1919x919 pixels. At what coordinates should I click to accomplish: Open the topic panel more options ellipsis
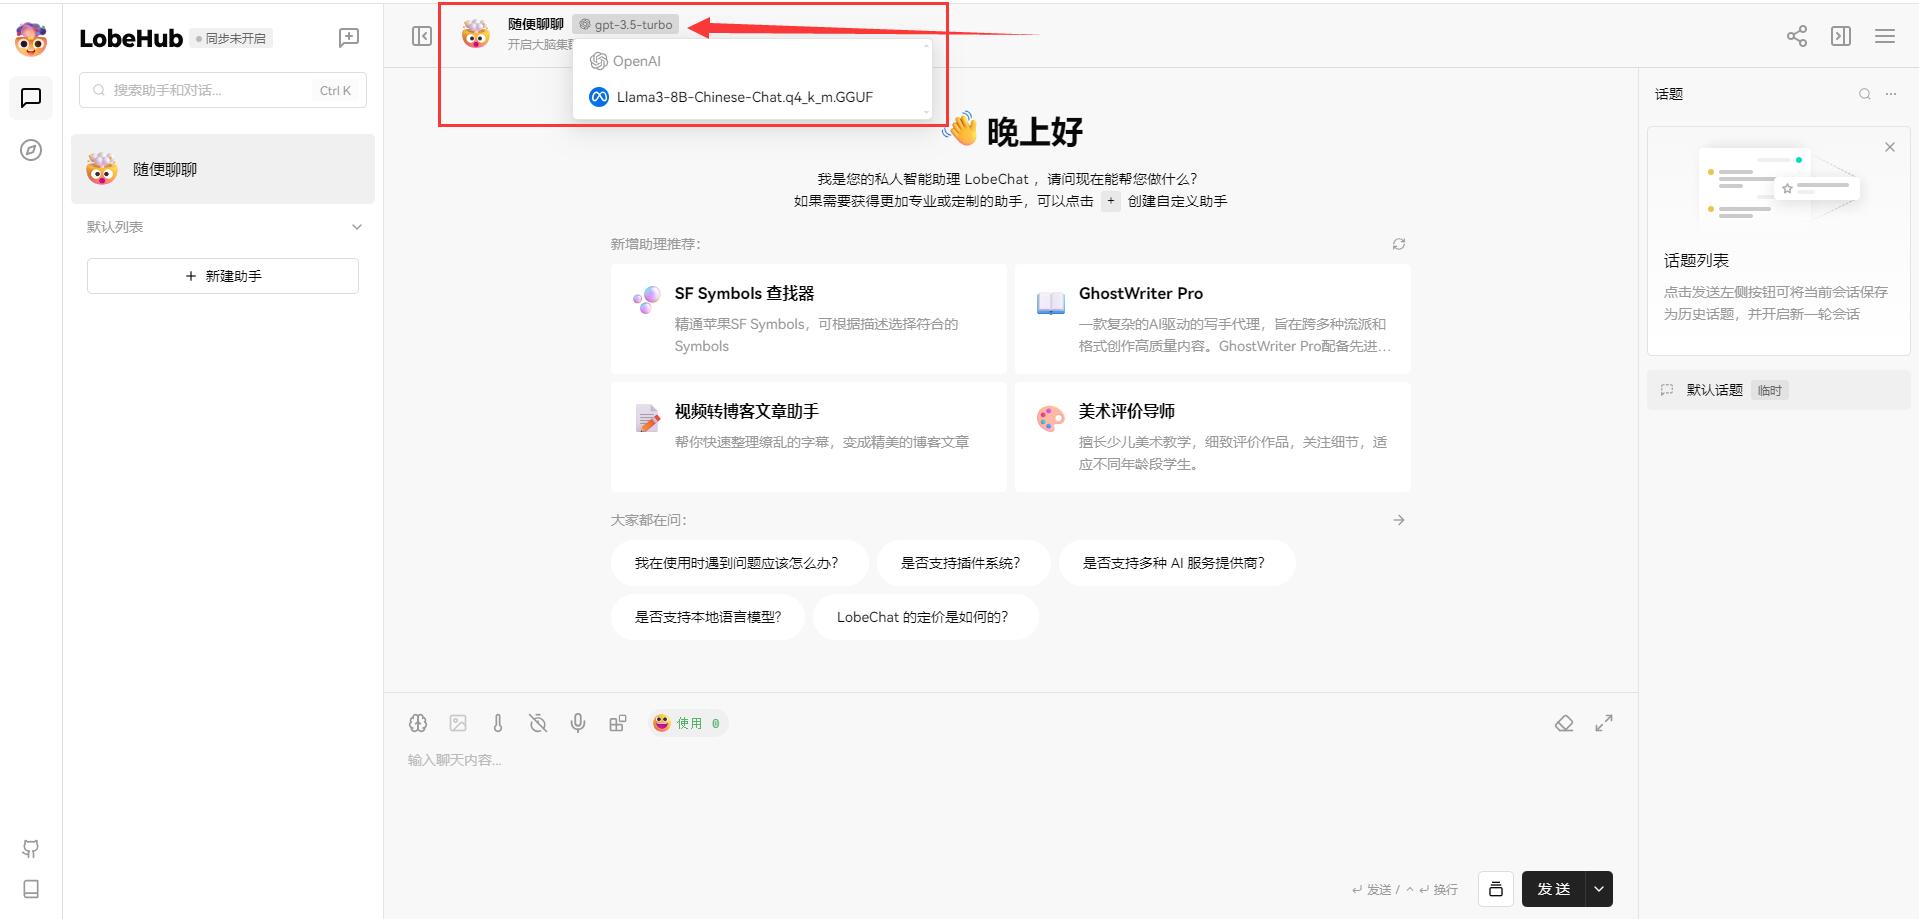click(1891, 94)
